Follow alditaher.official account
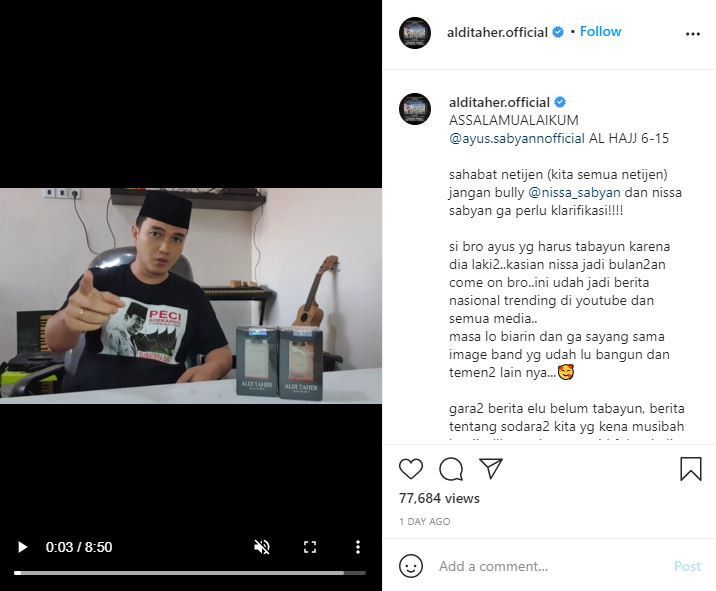 600,32
